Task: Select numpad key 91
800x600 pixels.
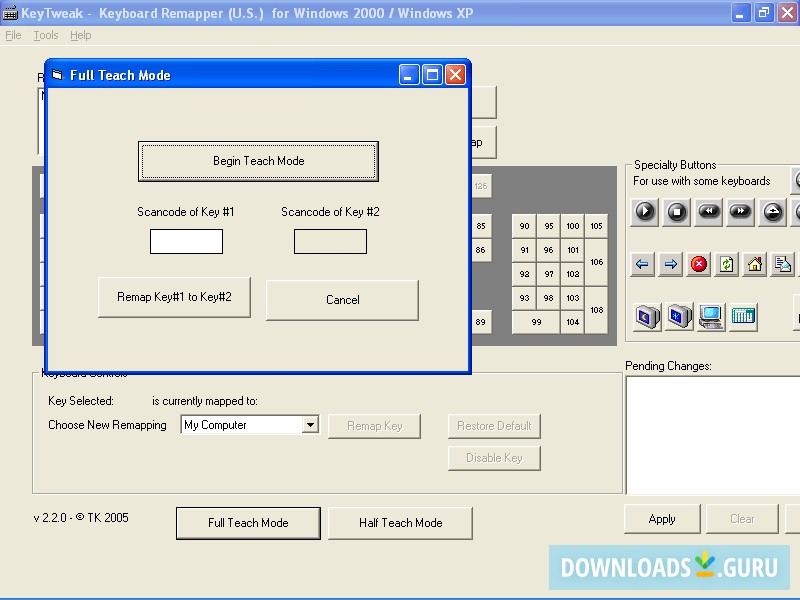Action: point(524,250)
